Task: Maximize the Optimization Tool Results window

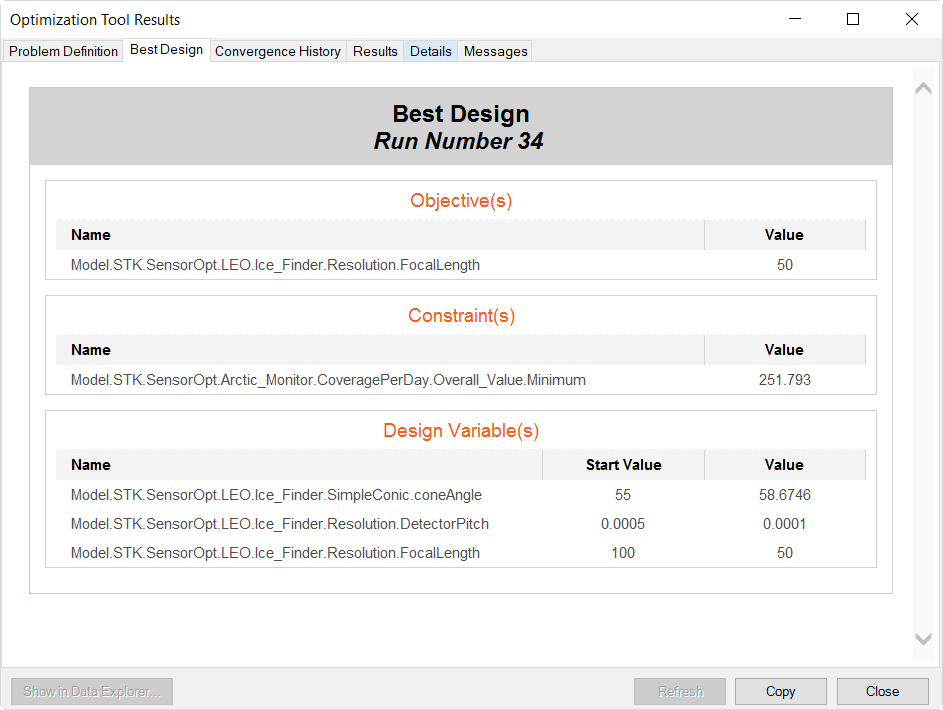Action: (x=853, y=19)
